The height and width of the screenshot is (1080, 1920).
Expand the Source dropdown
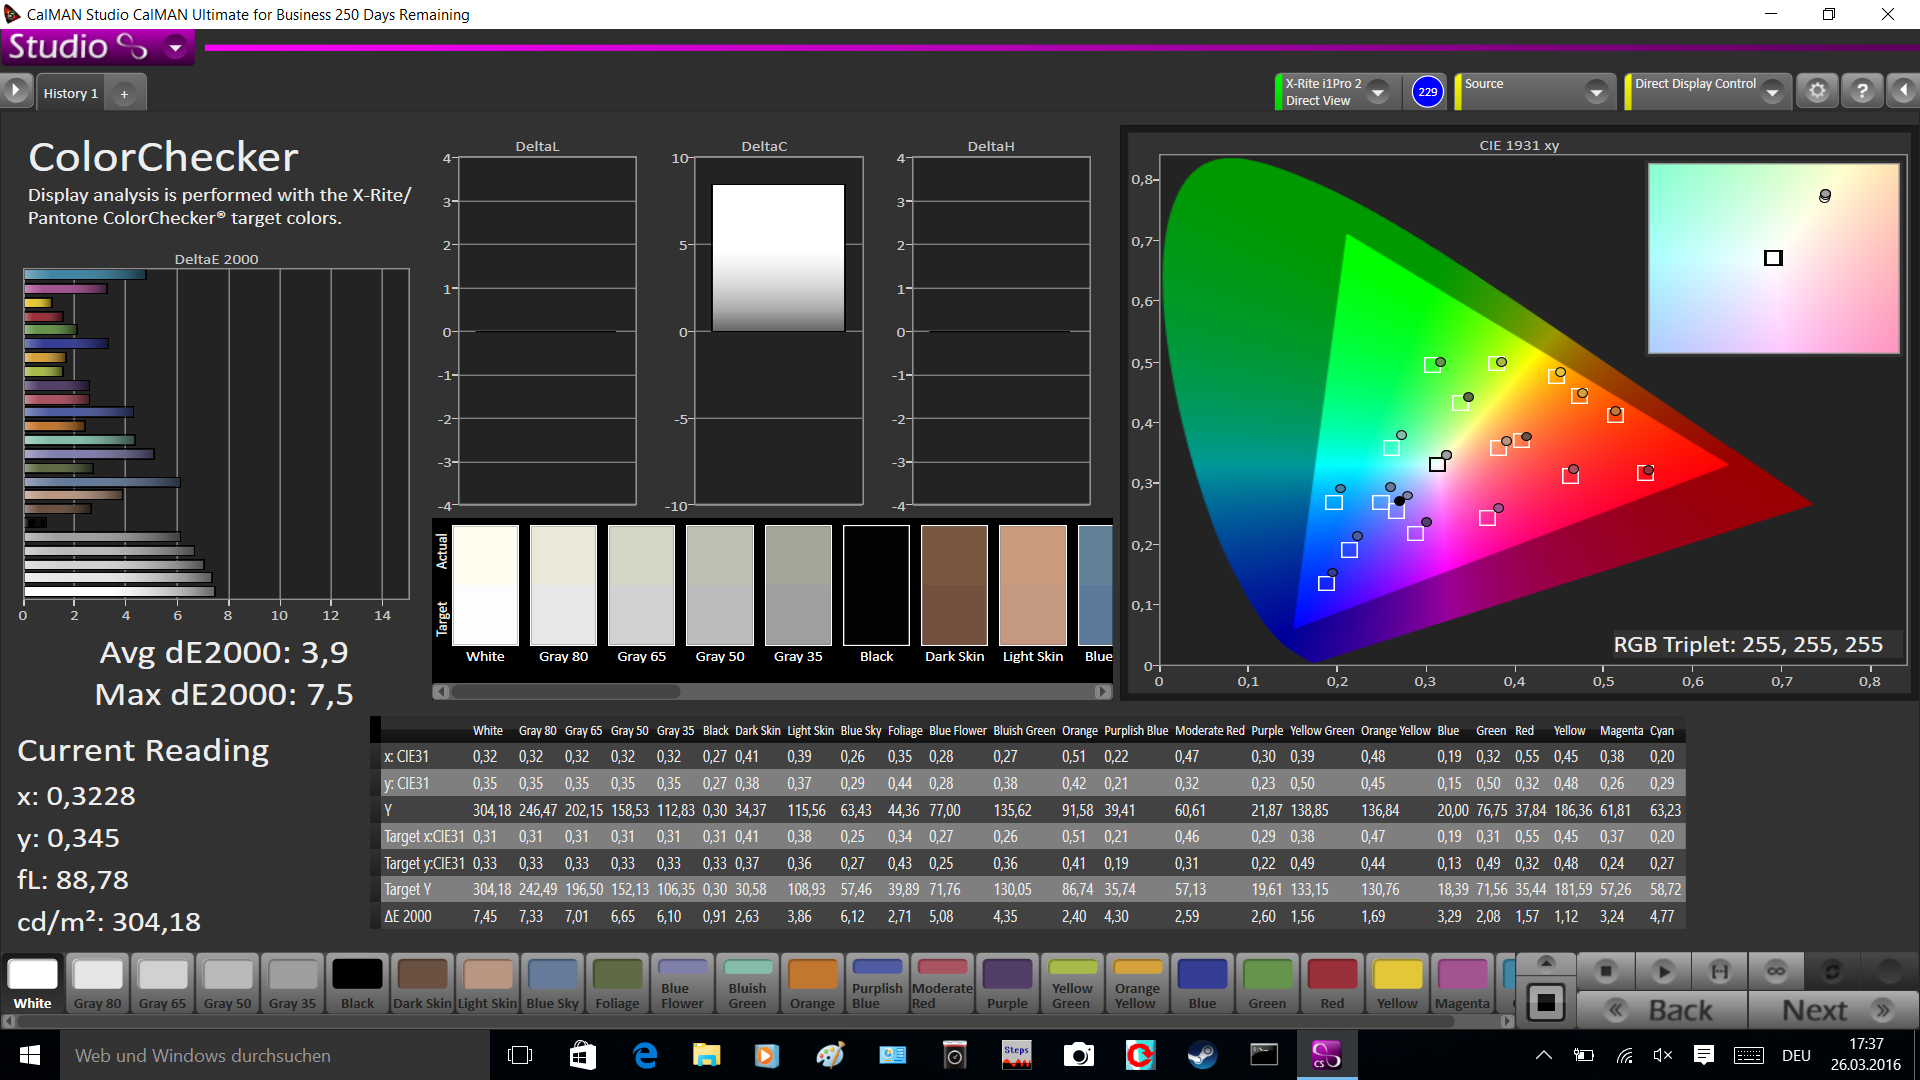[x=1596, y=92]
